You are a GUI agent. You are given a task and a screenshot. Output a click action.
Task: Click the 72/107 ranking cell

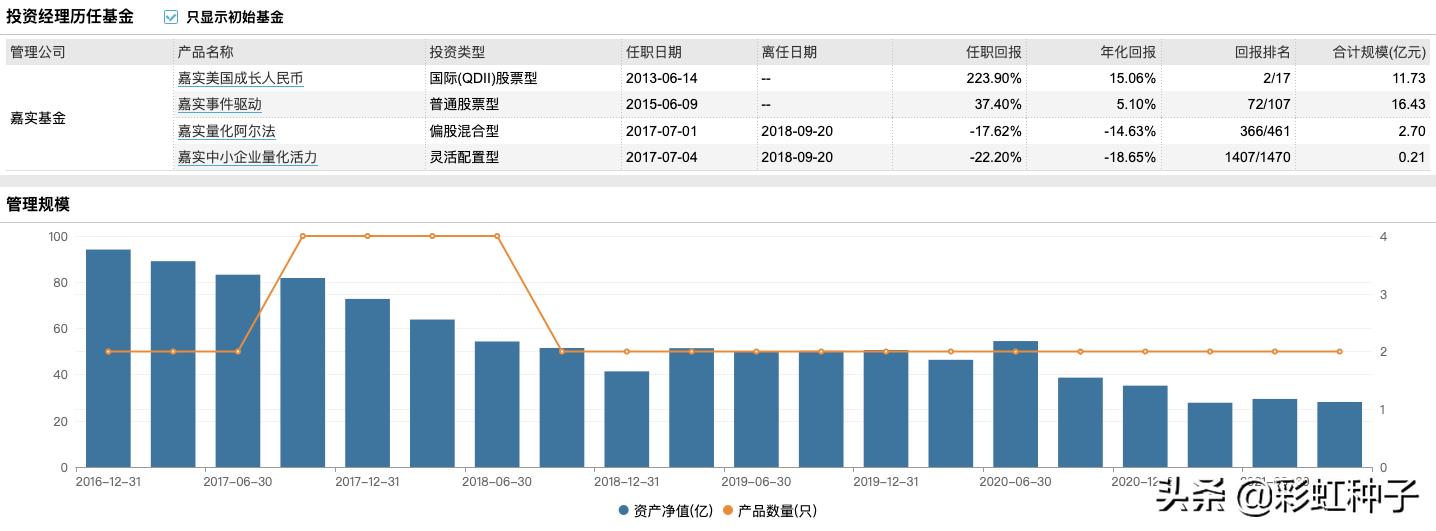click(1269, 104)
